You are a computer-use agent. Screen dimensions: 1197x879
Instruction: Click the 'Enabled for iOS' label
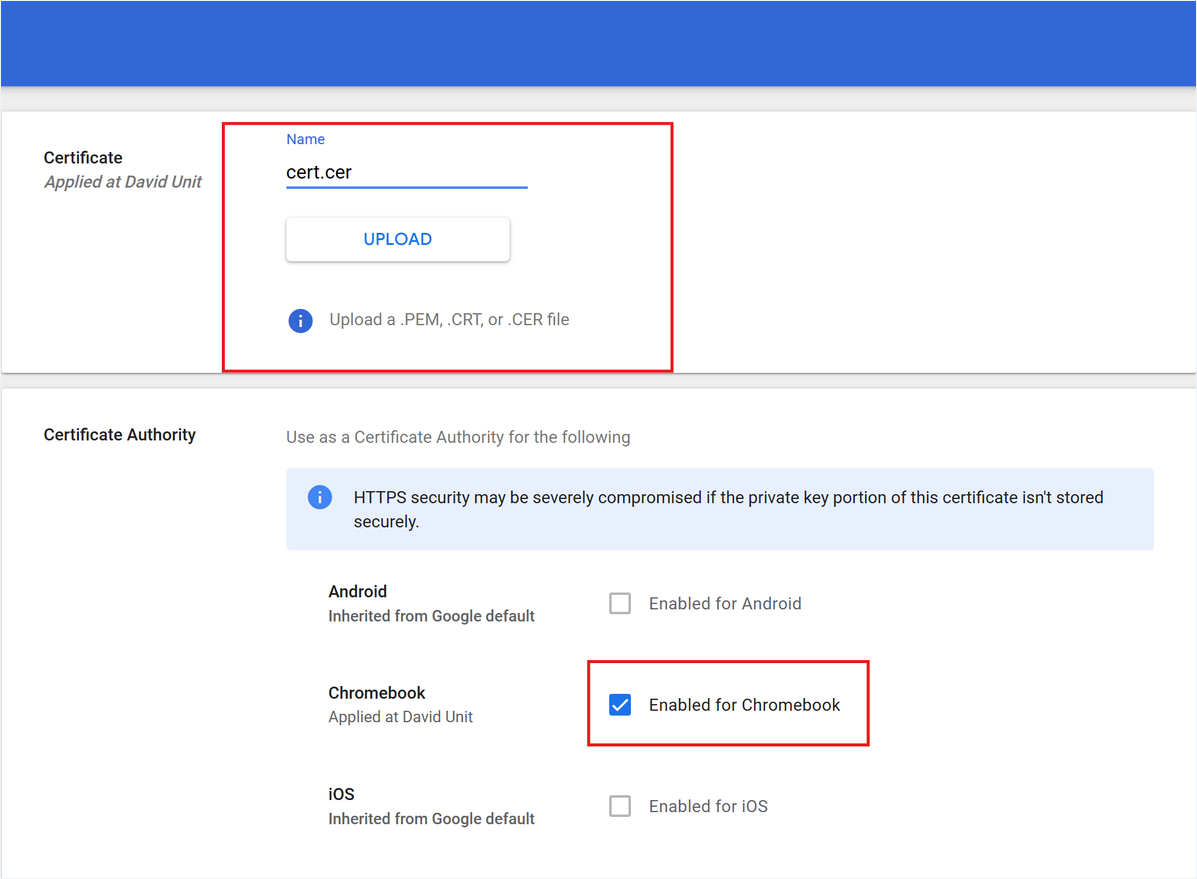[x=708, y=806]
